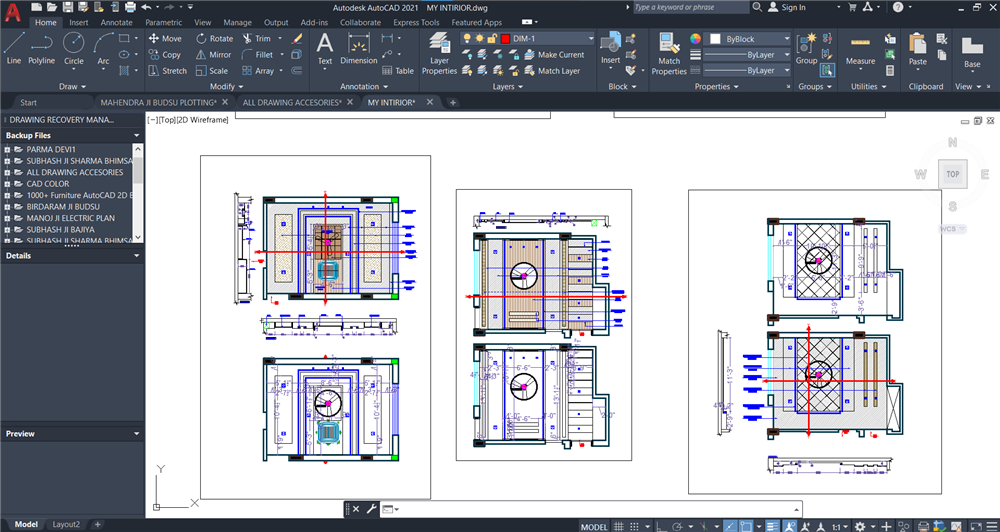Click the Stretch tool
1000x532 pixels.
167,71
